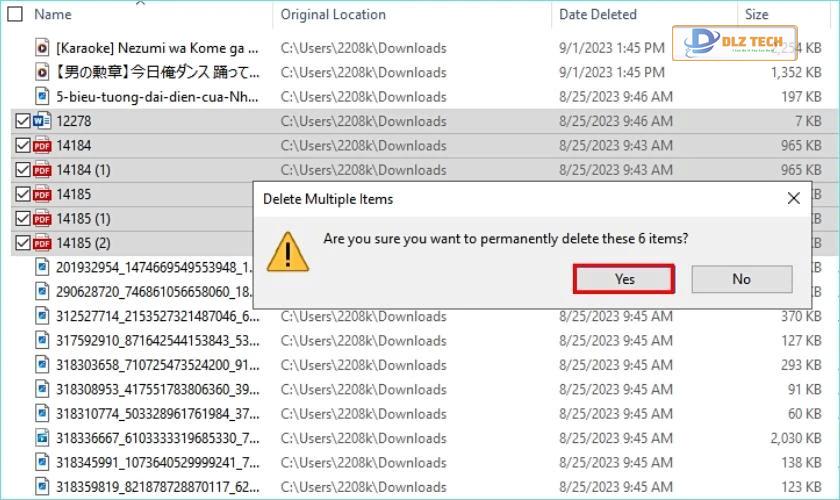Image resolution: width=840 pixels, height=500 pixels.
Task: Select the file name 14185 (2)
Action: coord(83,243)
